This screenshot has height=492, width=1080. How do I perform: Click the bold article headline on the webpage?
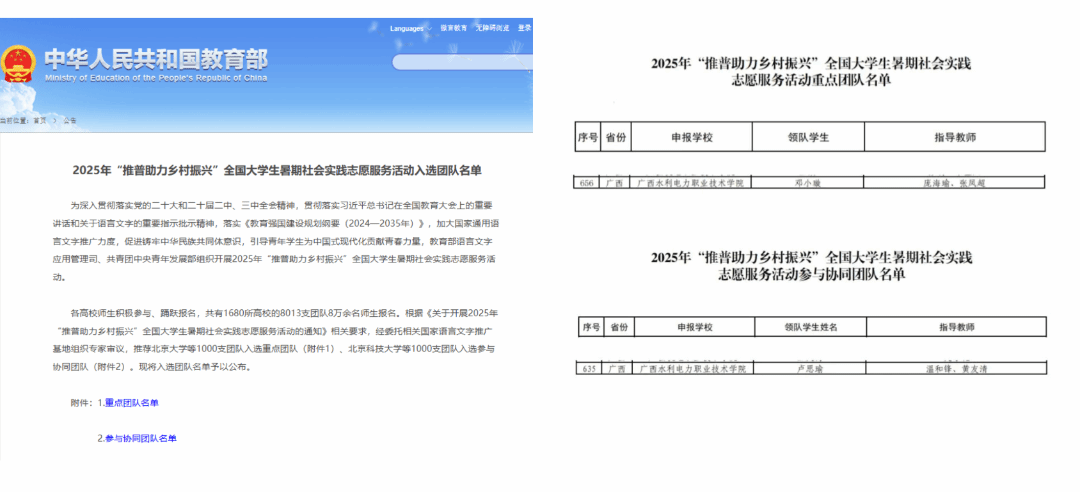pyautogui.click(x=277, y=170)
